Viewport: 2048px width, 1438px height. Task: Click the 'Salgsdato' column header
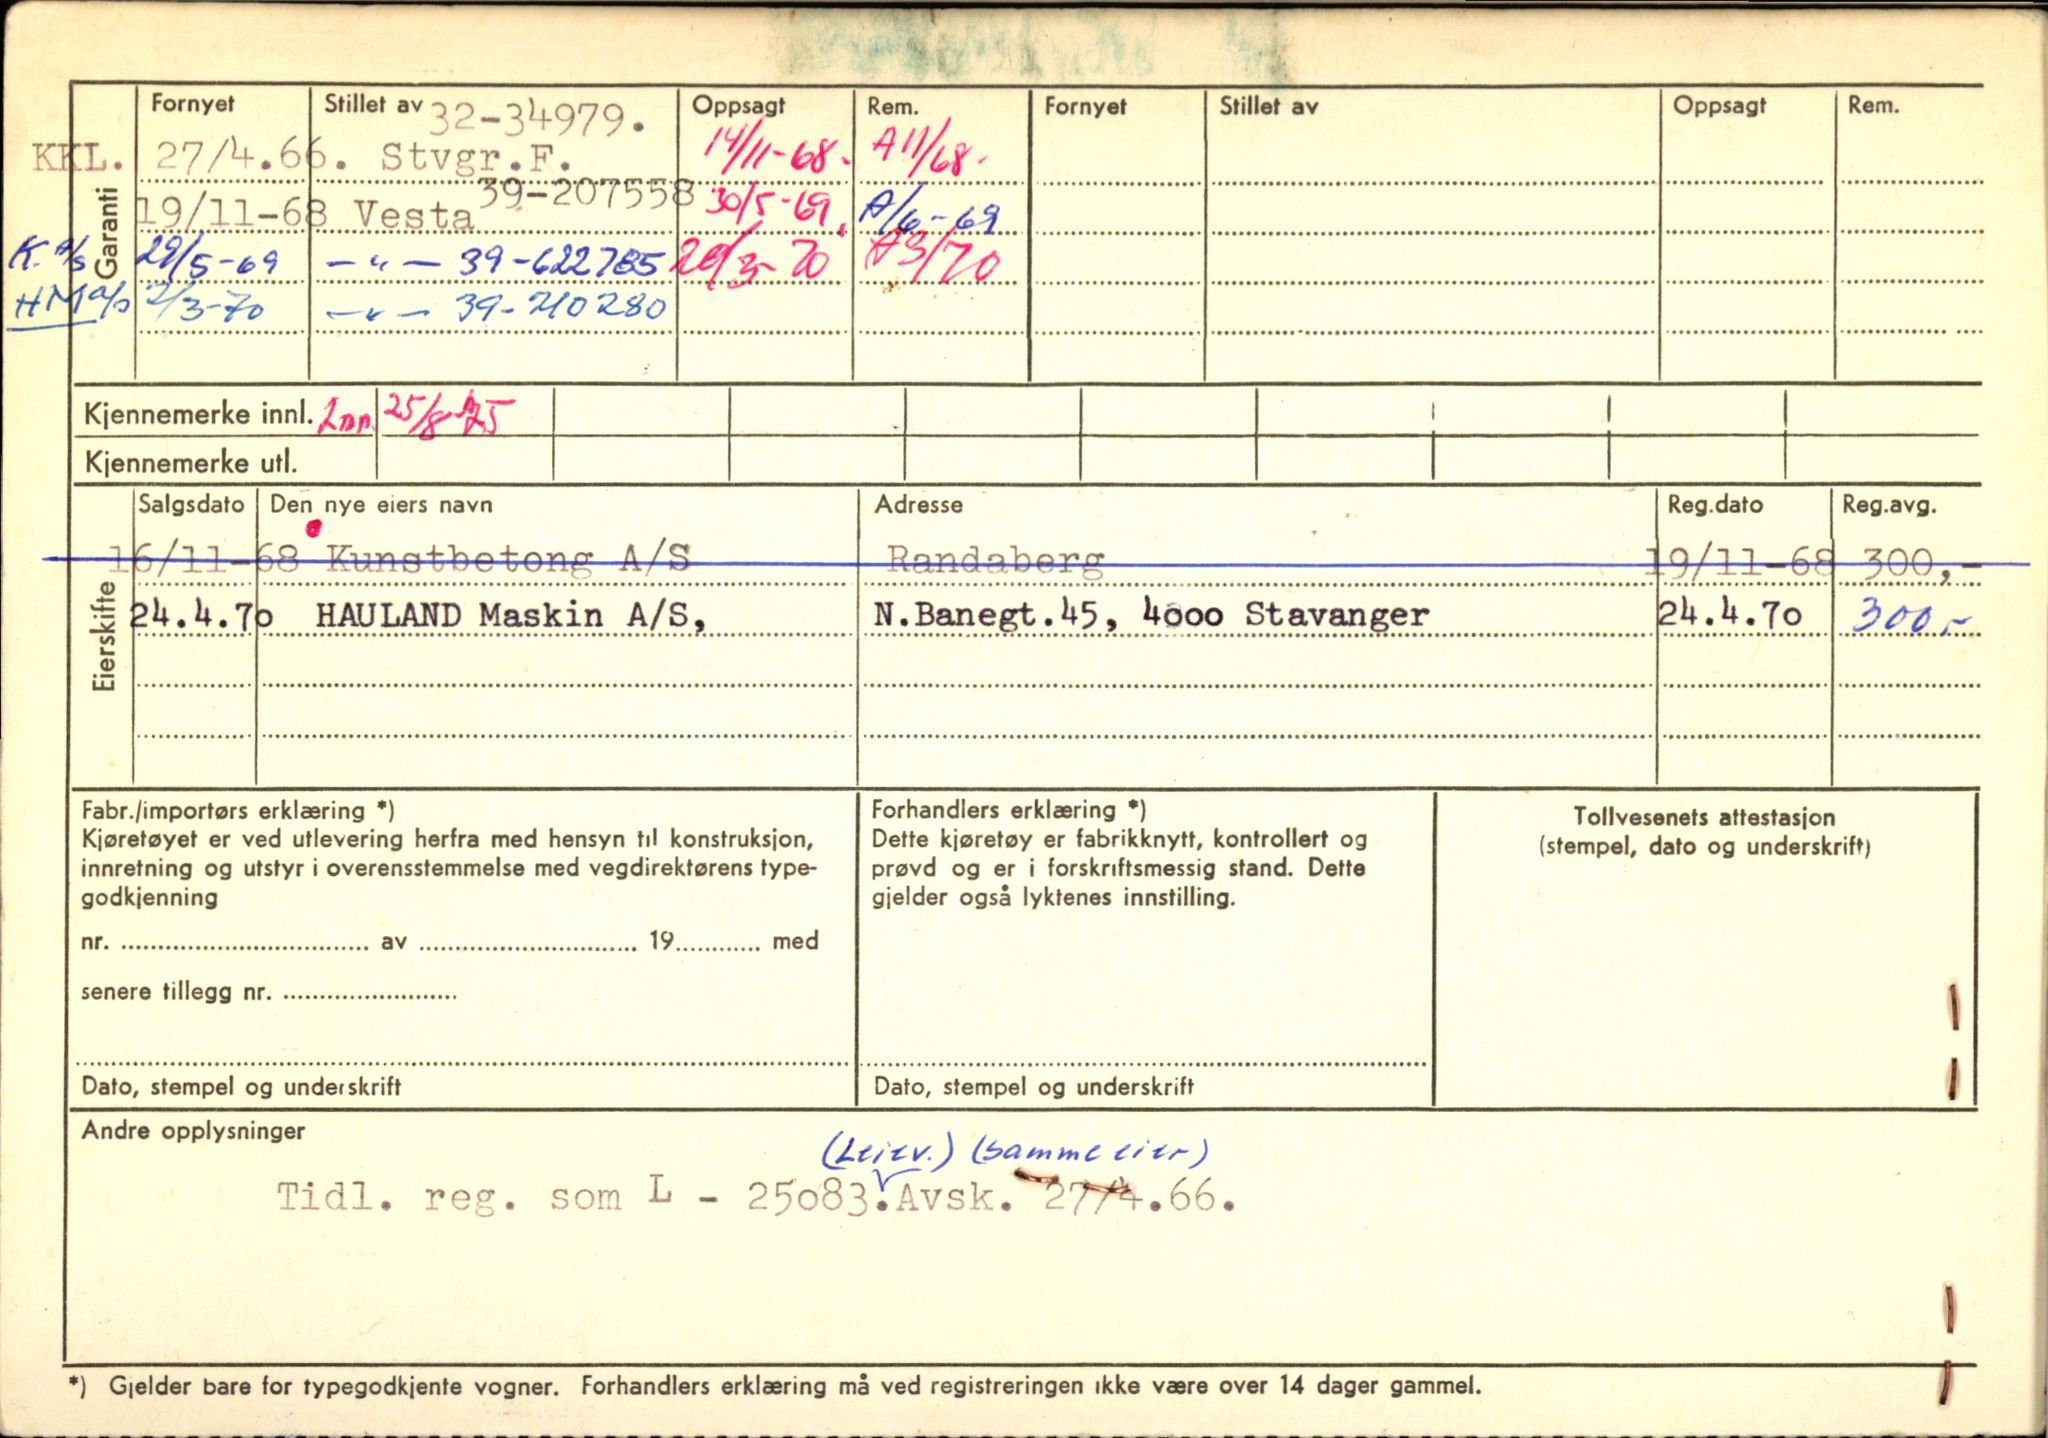[x=191, y=504]
